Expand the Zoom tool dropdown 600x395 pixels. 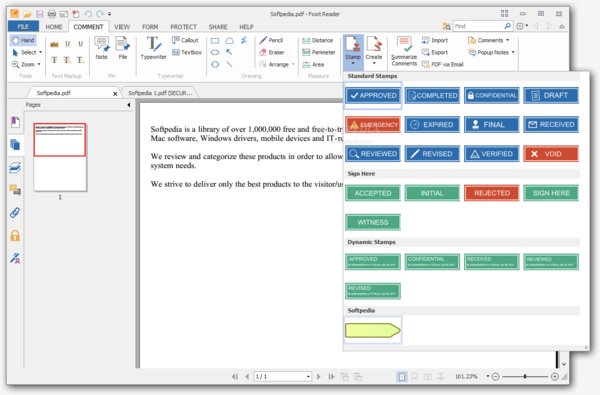(x=39, y=65)
